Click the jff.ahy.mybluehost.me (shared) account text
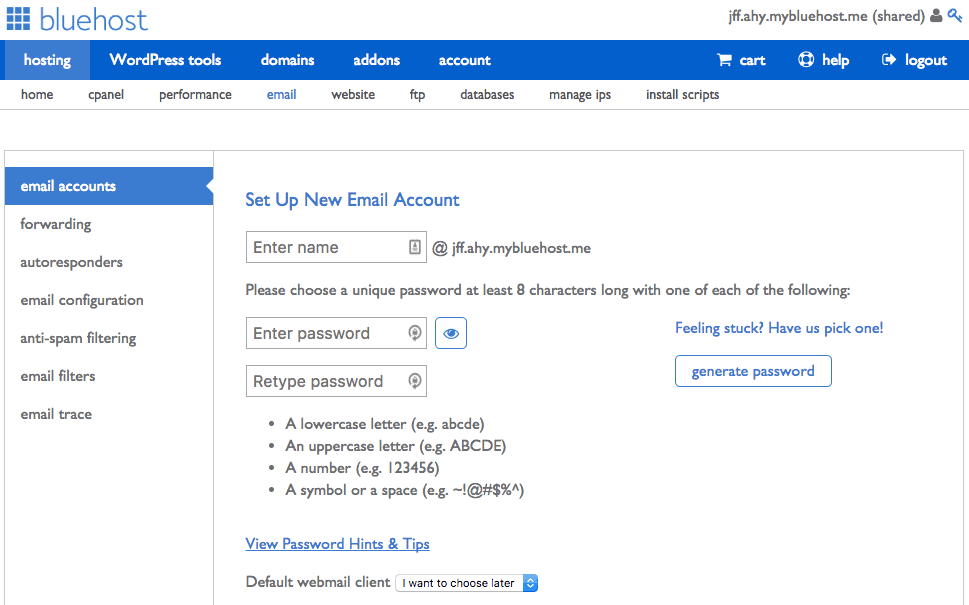 826,16
